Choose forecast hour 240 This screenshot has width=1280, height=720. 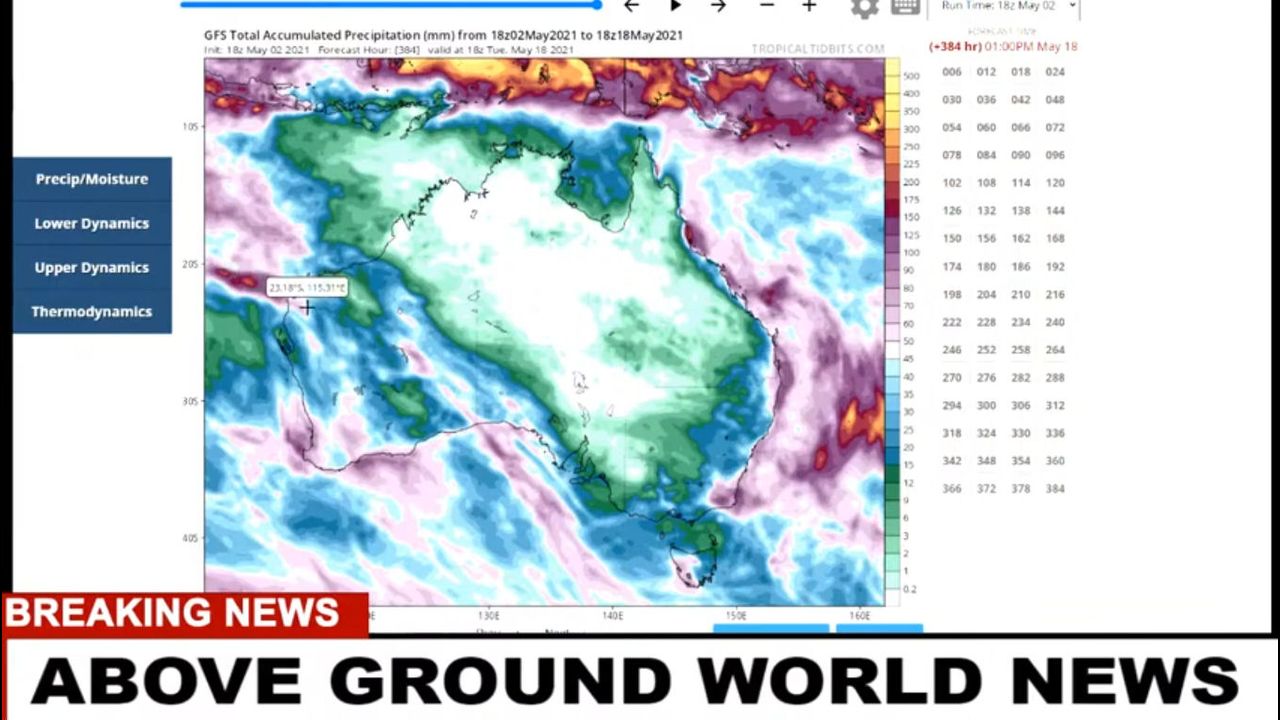click(x=1055, y=322)
